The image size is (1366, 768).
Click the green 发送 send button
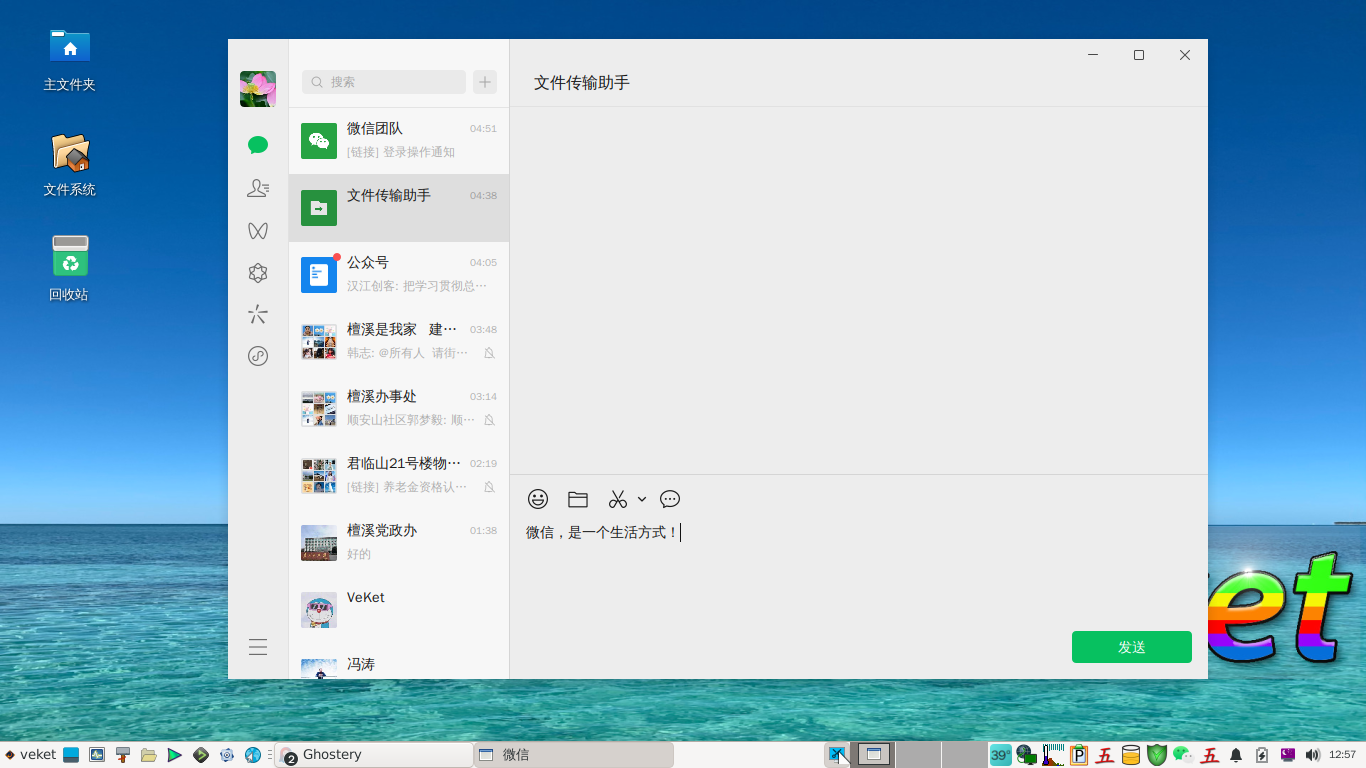point(1132,647)
